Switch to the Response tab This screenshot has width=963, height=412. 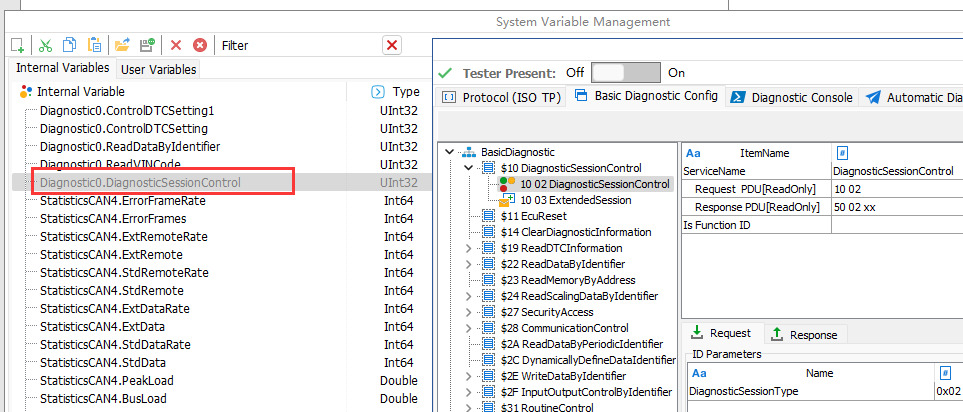(807, 334)
